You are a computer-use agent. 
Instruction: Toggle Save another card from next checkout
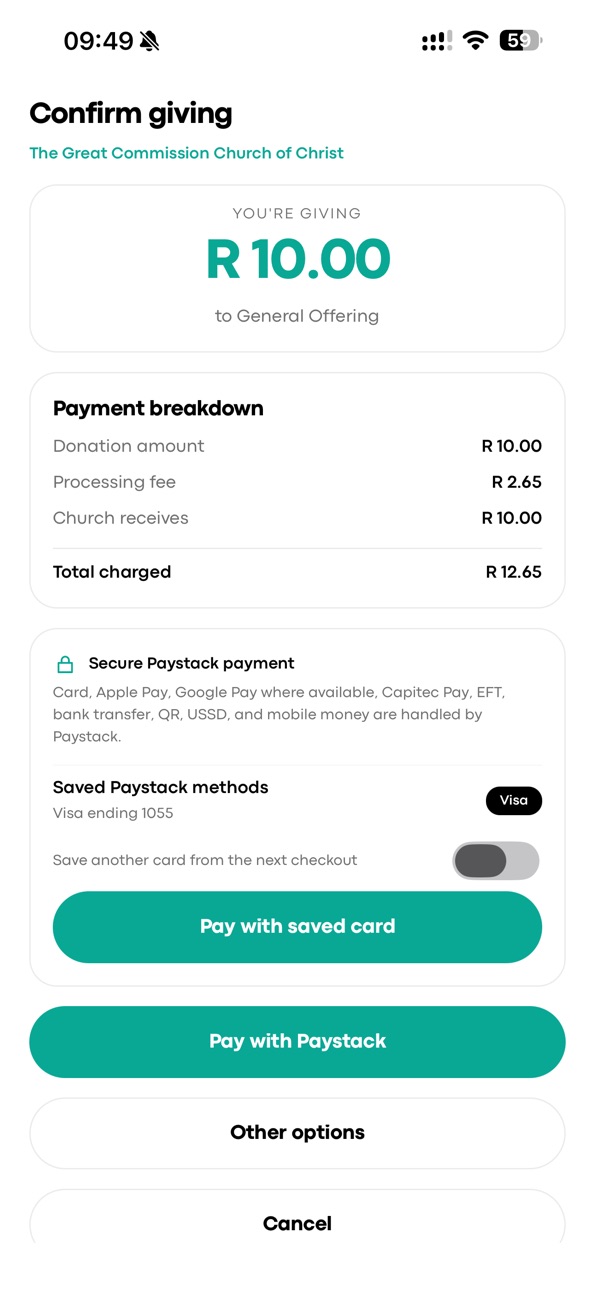tap(496, 860)
